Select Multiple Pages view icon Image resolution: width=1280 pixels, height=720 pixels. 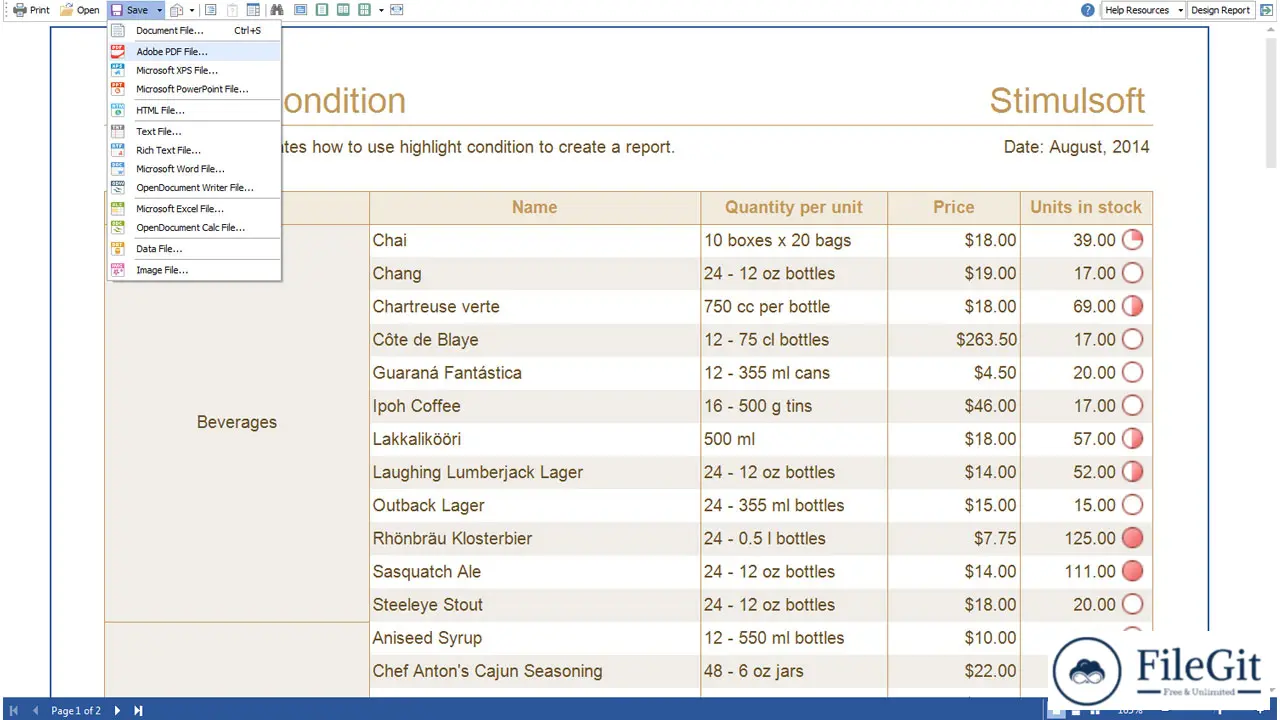pos(364,10)
